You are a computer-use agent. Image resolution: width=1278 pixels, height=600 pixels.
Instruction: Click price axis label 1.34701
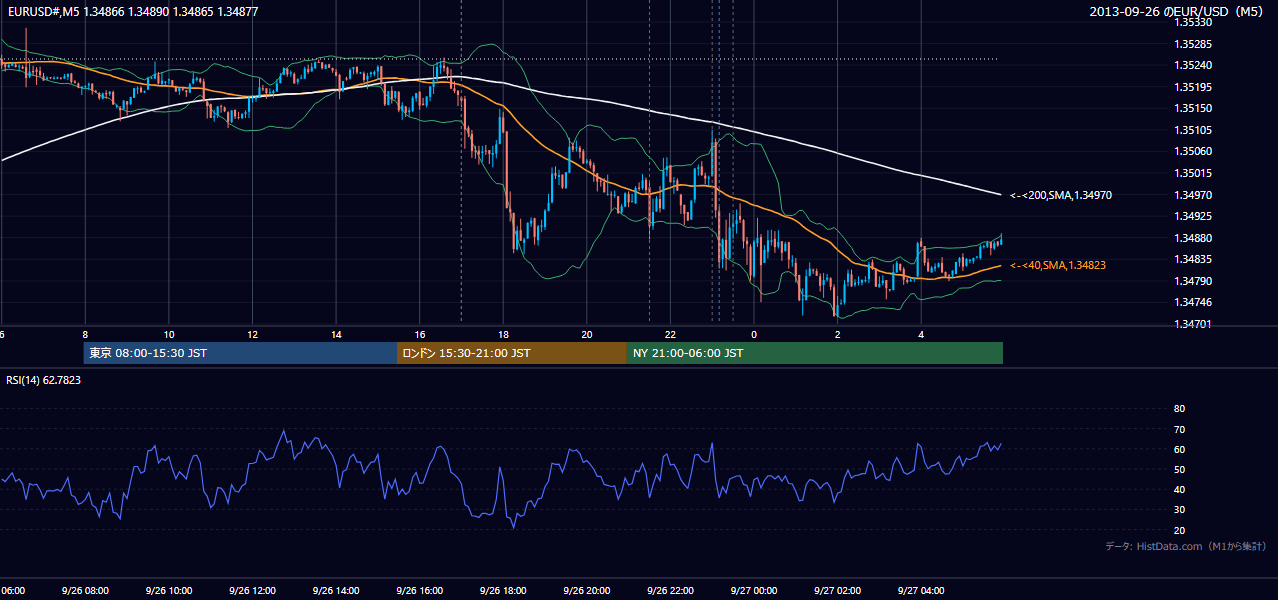(1193, 324)
